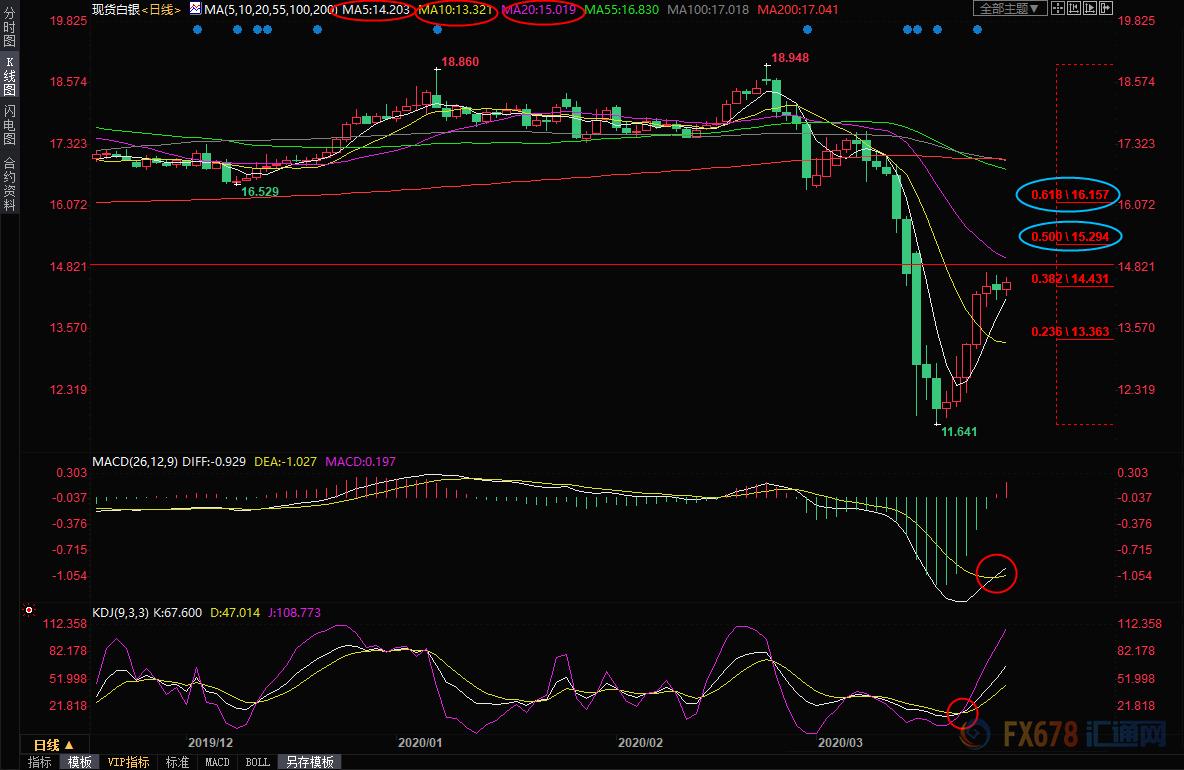
Task: Click the MACD(26,12,9) indicator label
Action: tap(135, 461)
